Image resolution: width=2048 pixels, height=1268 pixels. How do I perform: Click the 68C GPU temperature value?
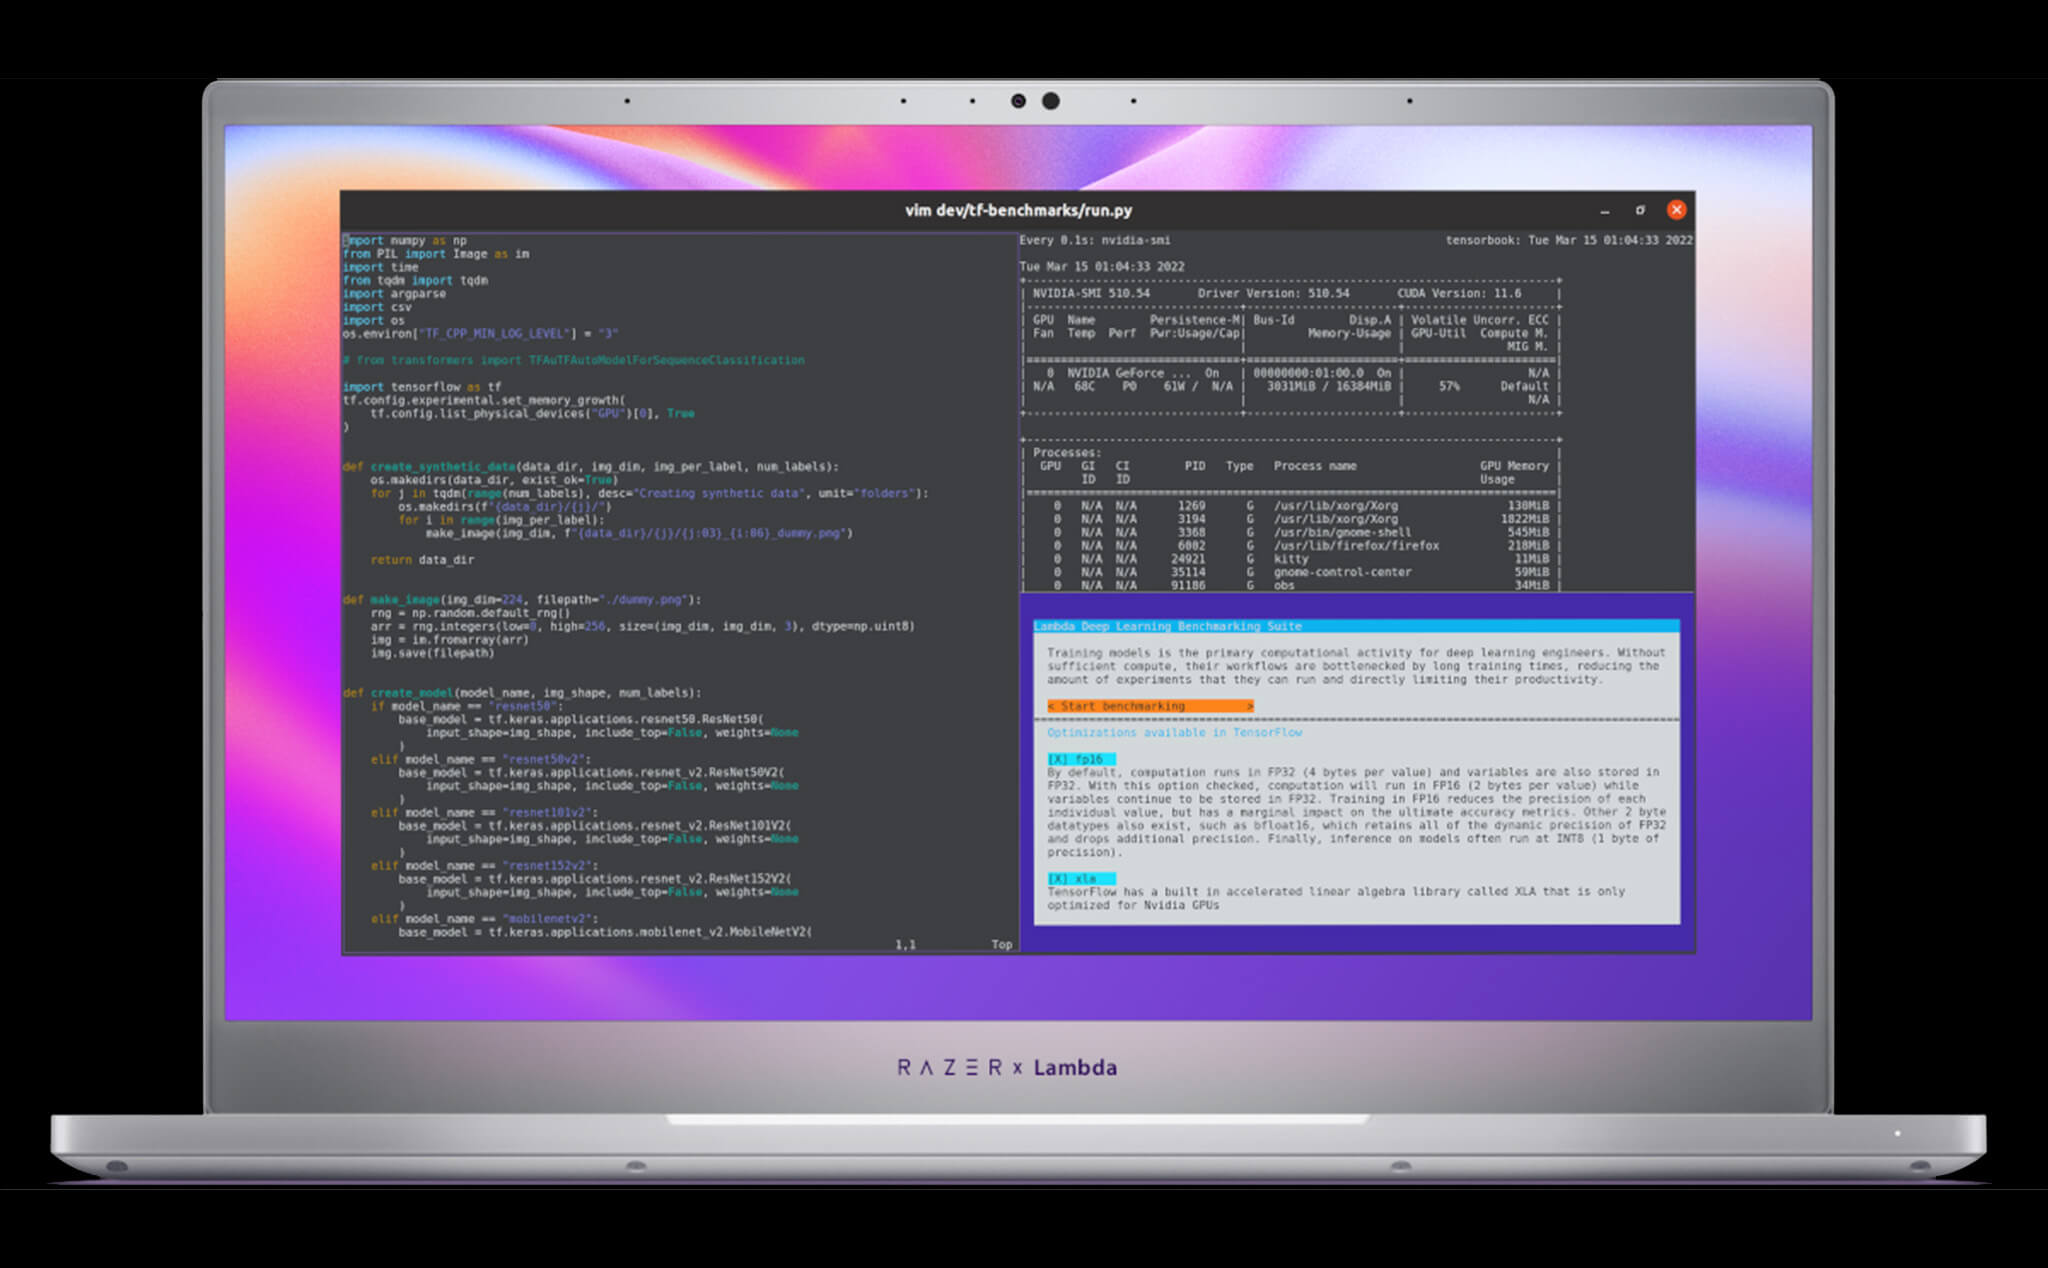[x=1084, y=387]
